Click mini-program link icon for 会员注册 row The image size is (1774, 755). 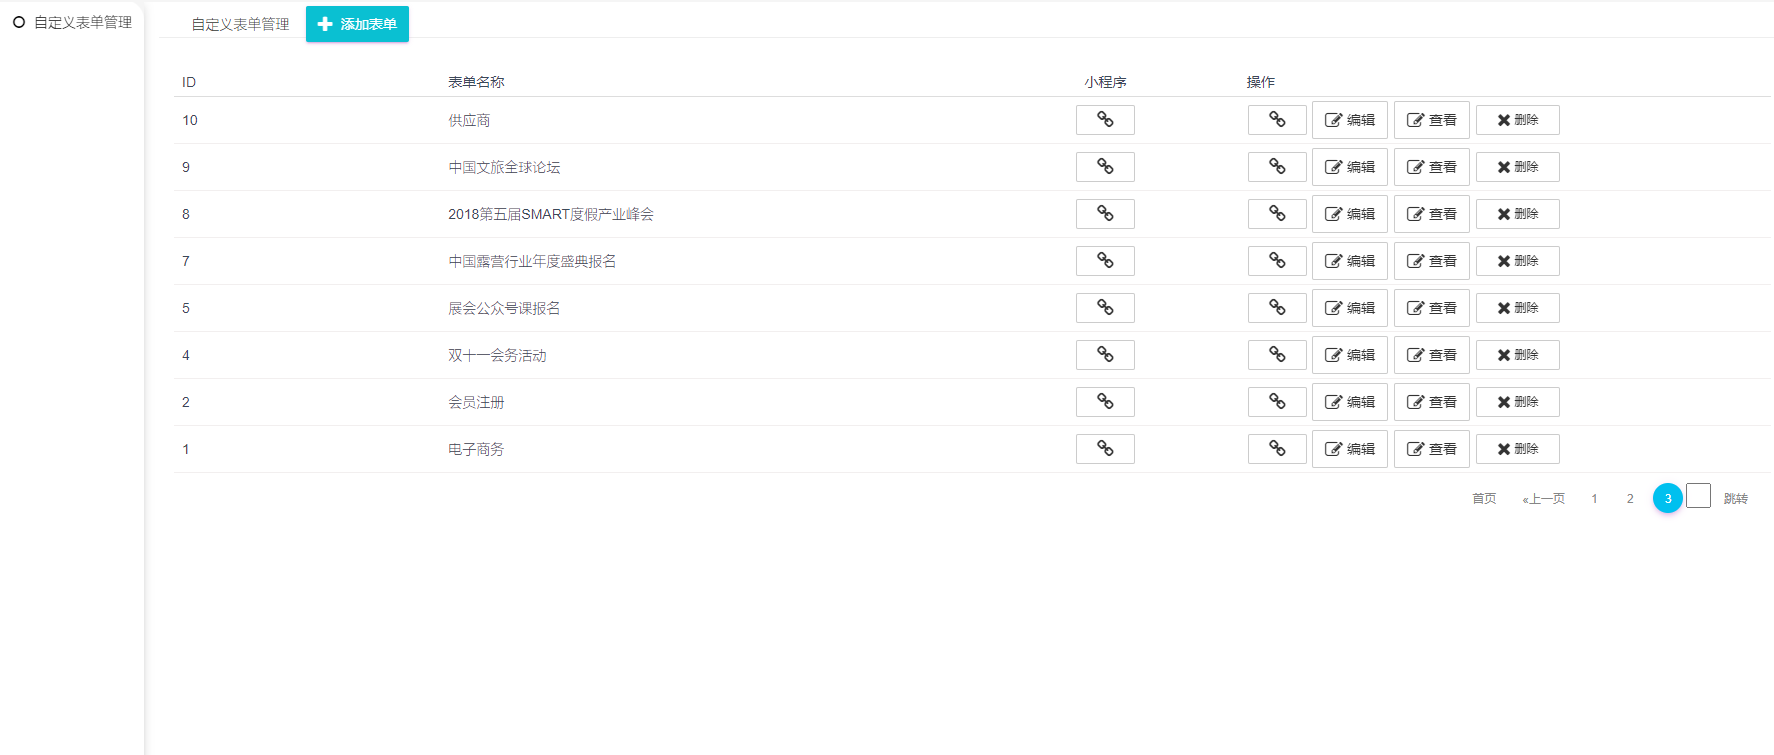1105,402
